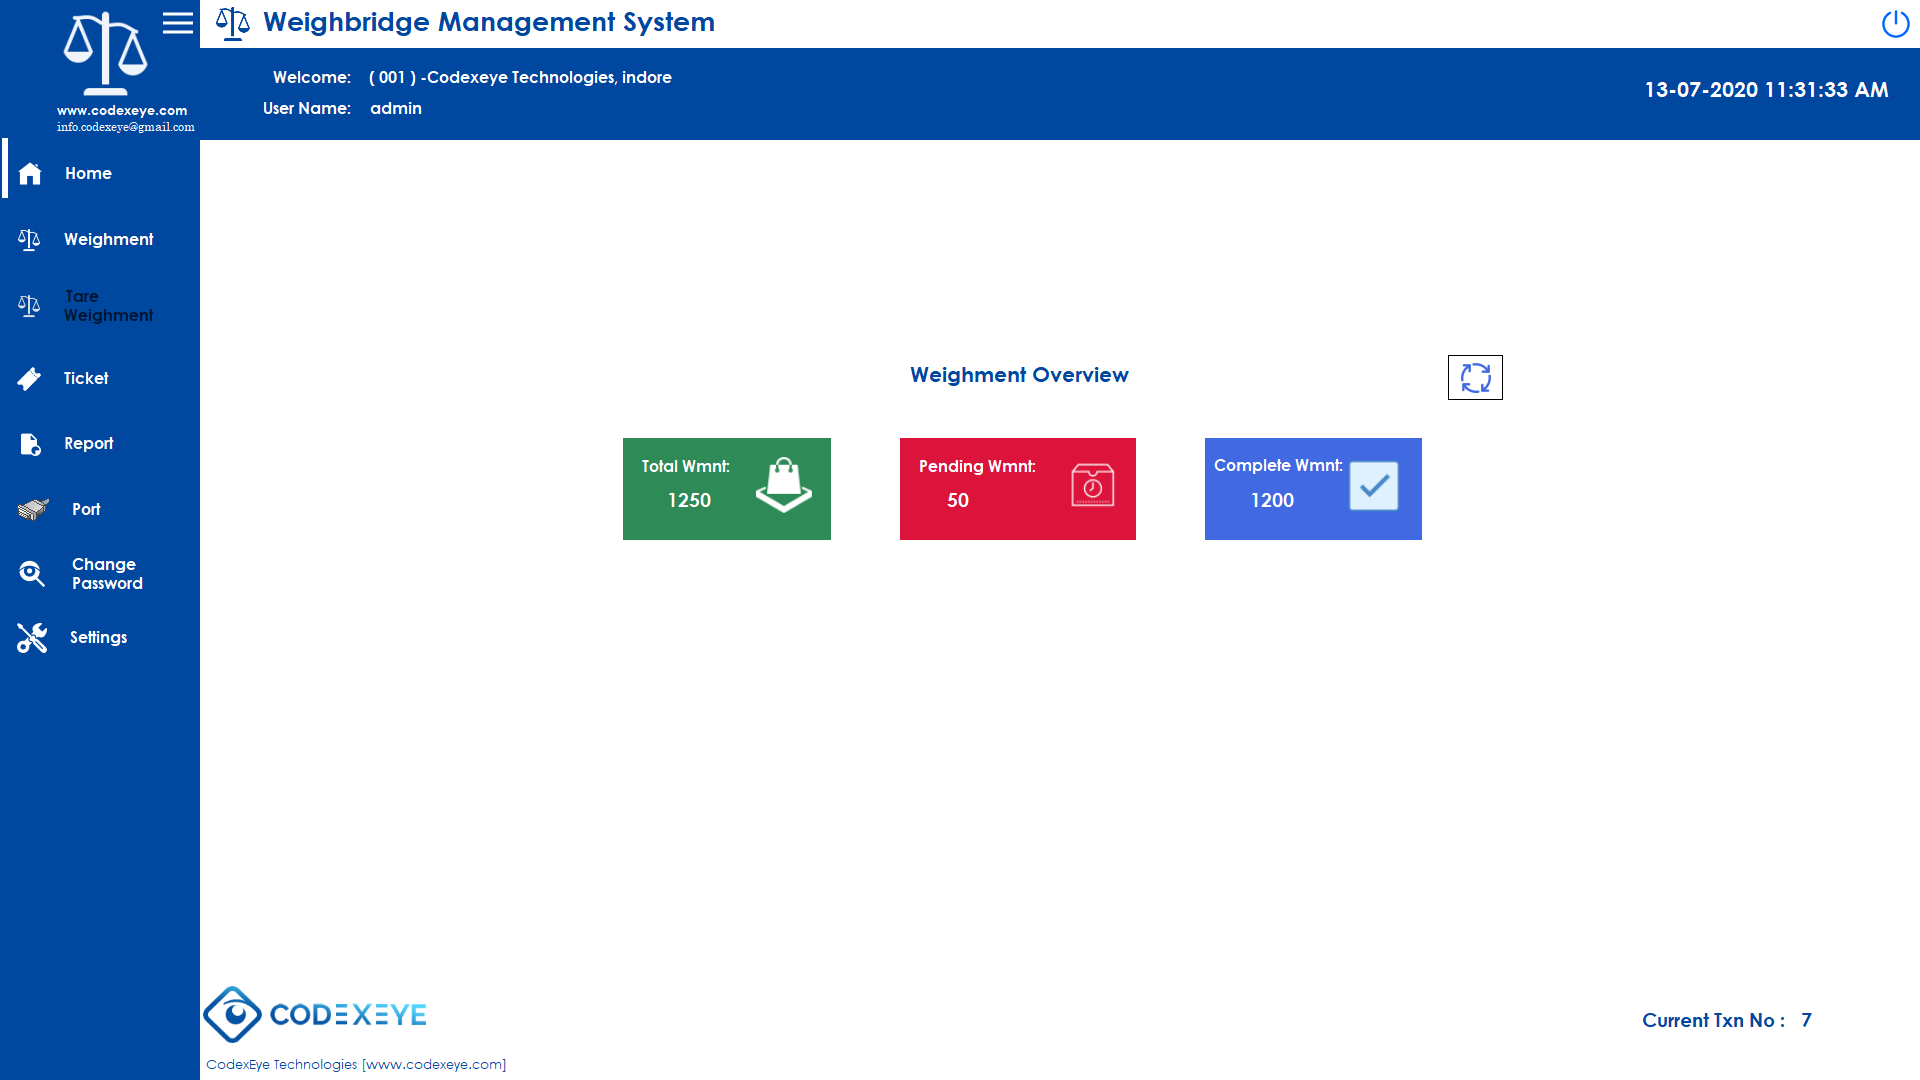Refresh the Weighment Overview

[x=1475, y=378]
